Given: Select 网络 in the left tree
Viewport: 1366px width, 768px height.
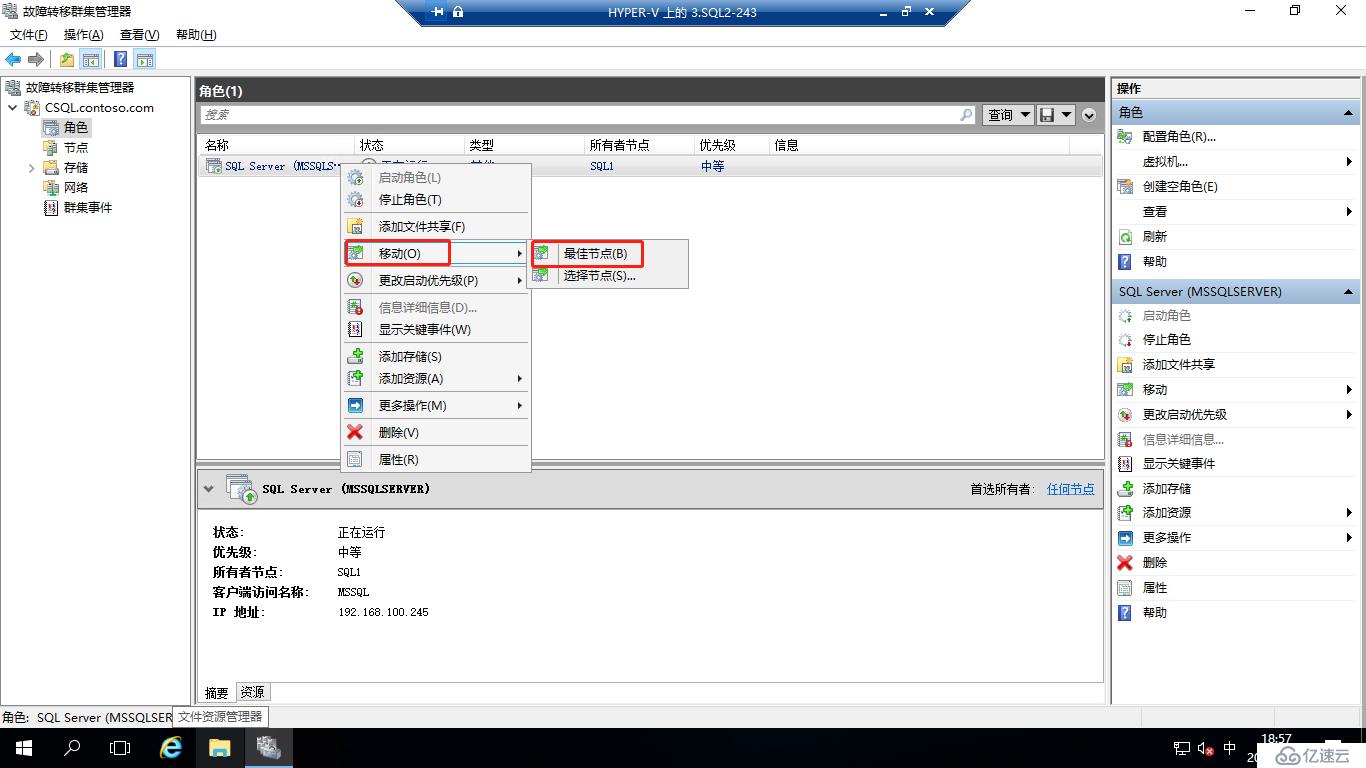Looking at the screenshot, I should pos(76,188).
